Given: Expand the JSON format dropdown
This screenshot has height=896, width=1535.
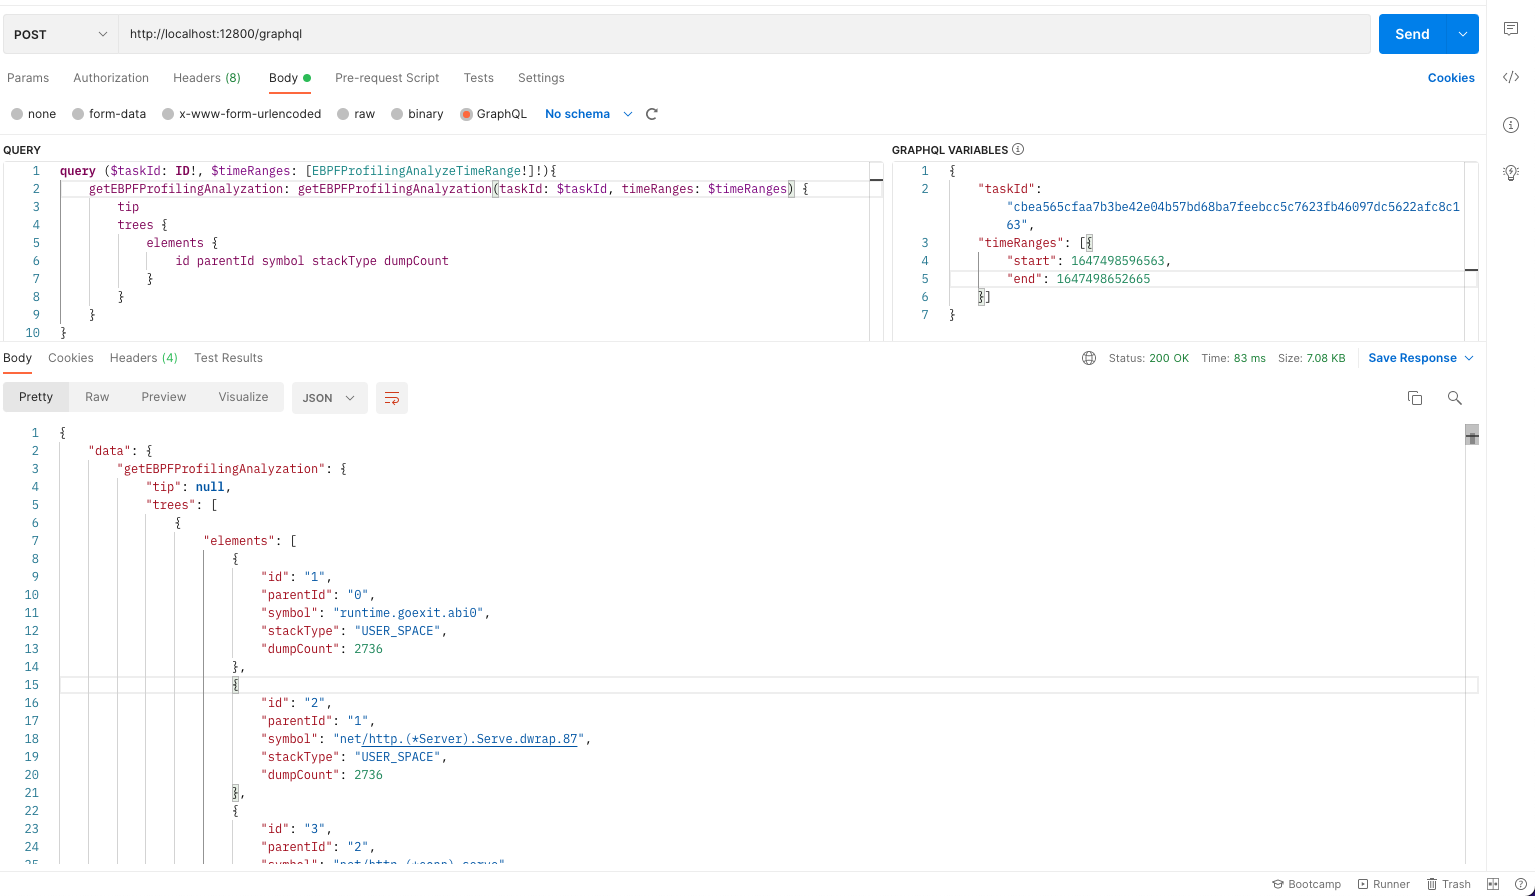Looking at the screenshot, I should pyautogui.click(x=329, y=398).
